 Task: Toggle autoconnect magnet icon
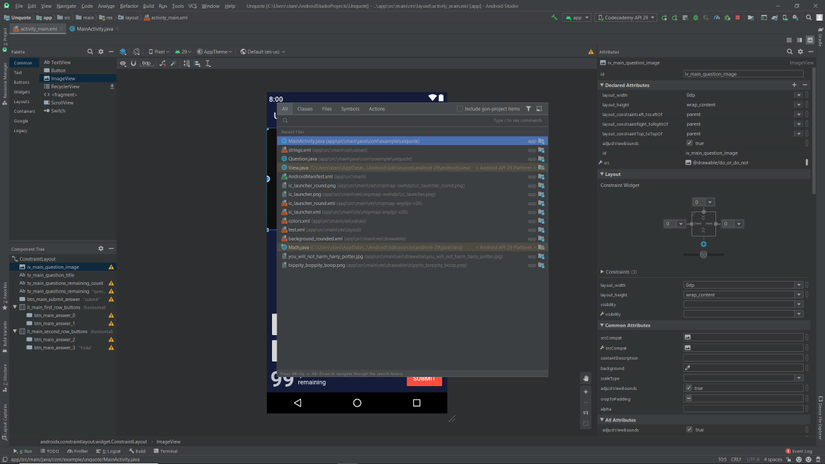[134, 63]
